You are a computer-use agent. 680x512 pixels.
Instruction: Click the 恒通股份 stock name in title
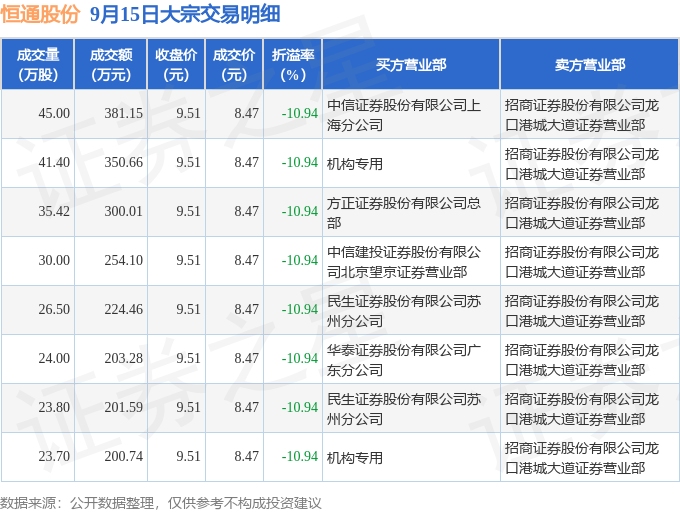(40, 14)
